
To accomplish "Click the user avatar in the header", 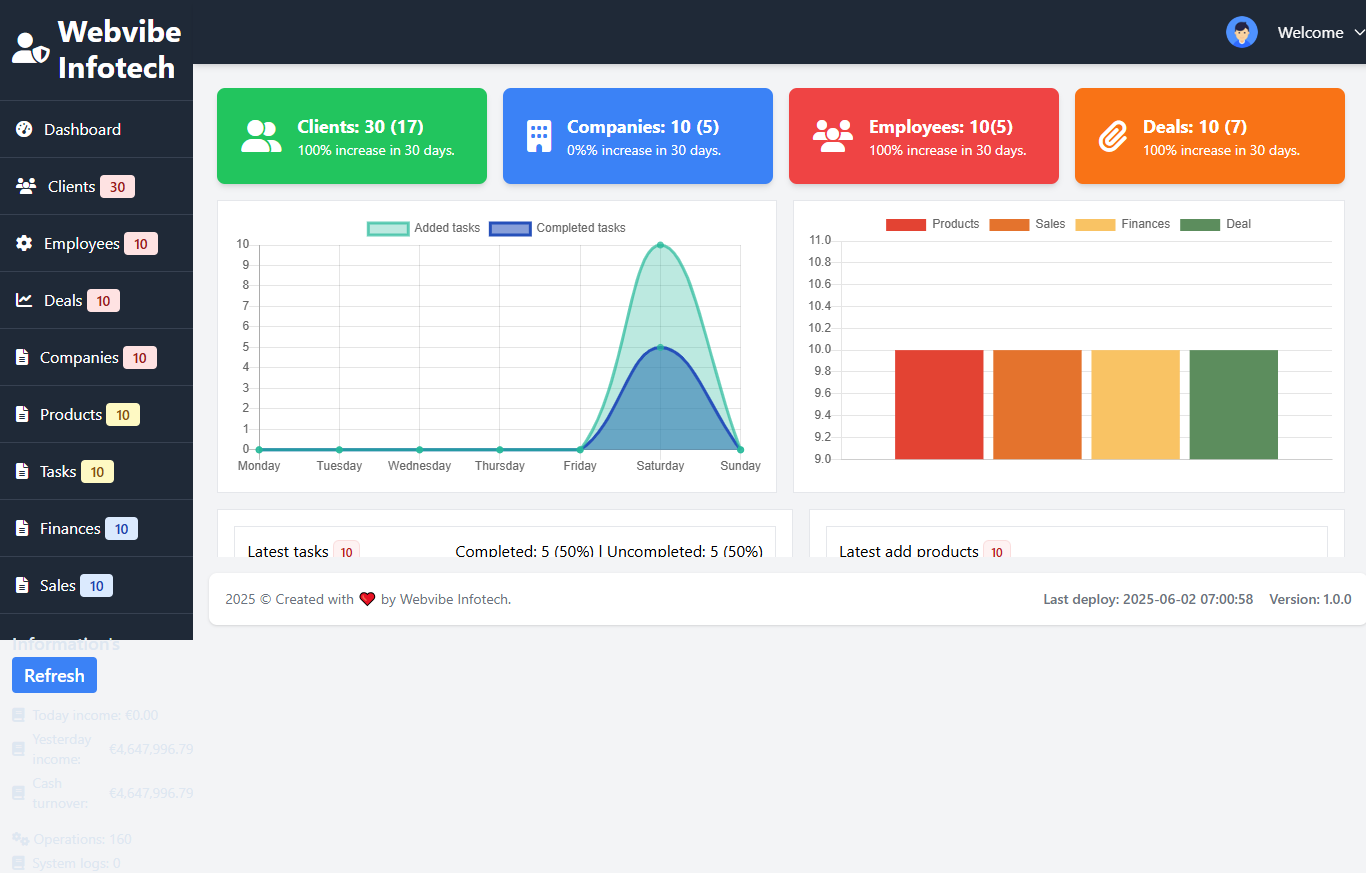I will 1241,32.
